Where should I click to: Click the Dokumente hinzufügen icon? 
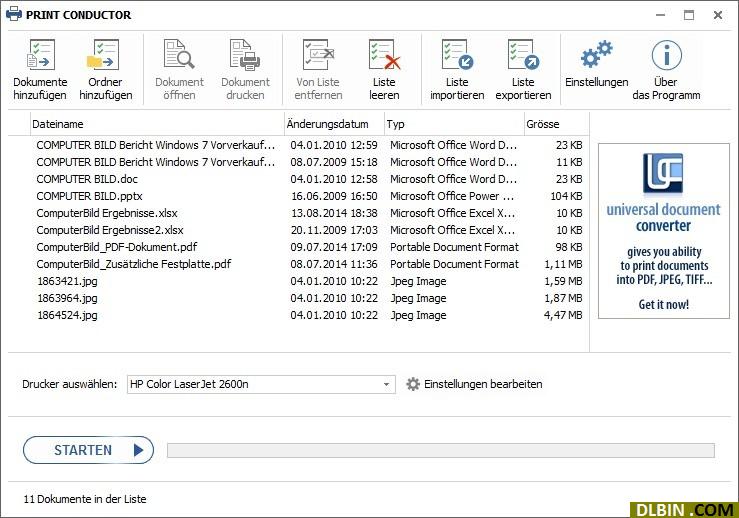(x=40, y=56)
